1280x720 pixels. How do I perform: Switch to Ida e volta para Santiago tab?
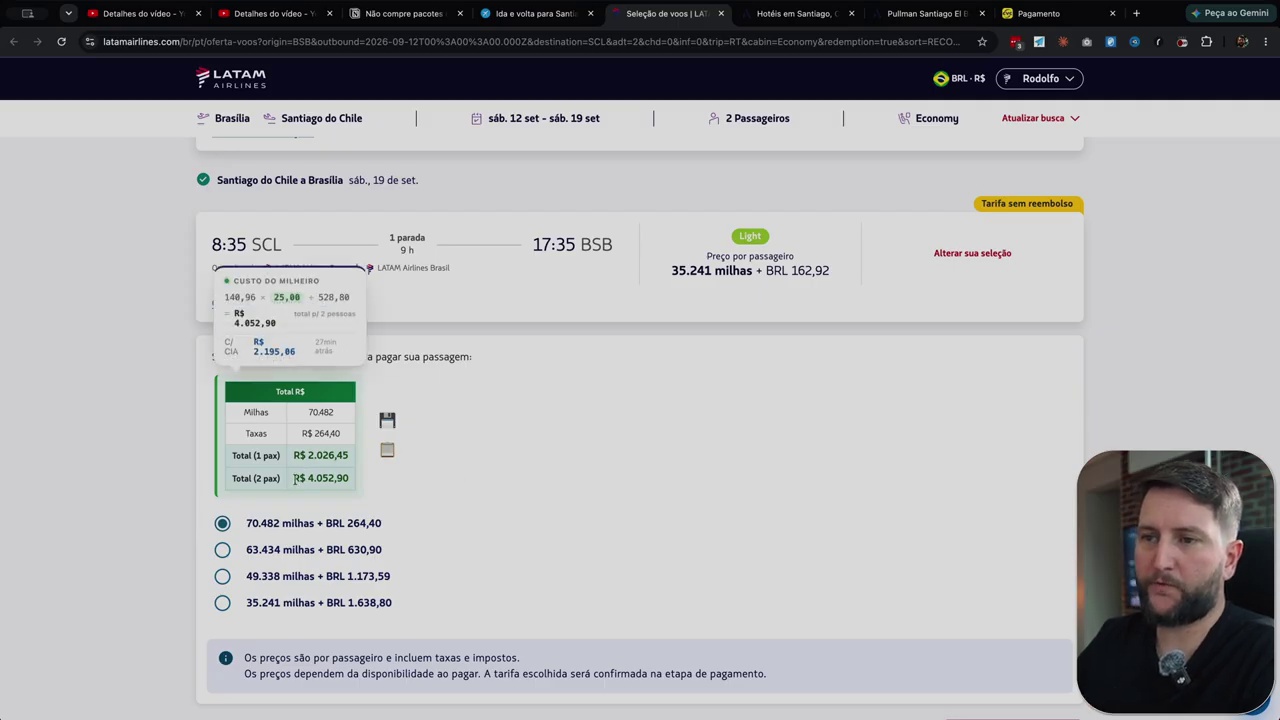538,13
